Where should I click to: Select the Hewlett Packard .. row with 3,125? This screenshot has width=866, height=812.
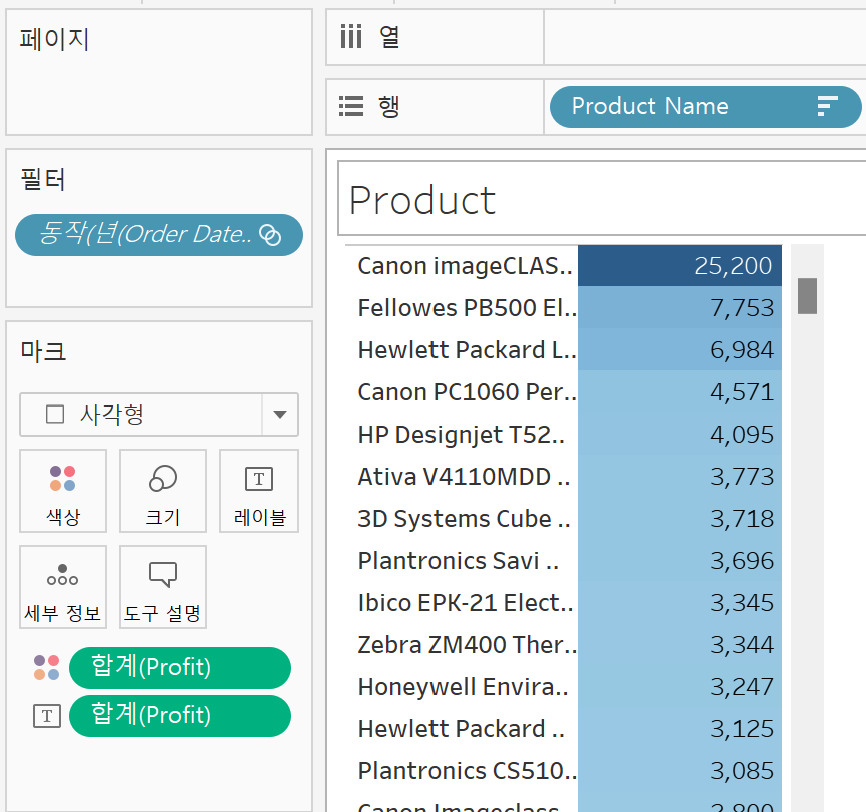461,729
